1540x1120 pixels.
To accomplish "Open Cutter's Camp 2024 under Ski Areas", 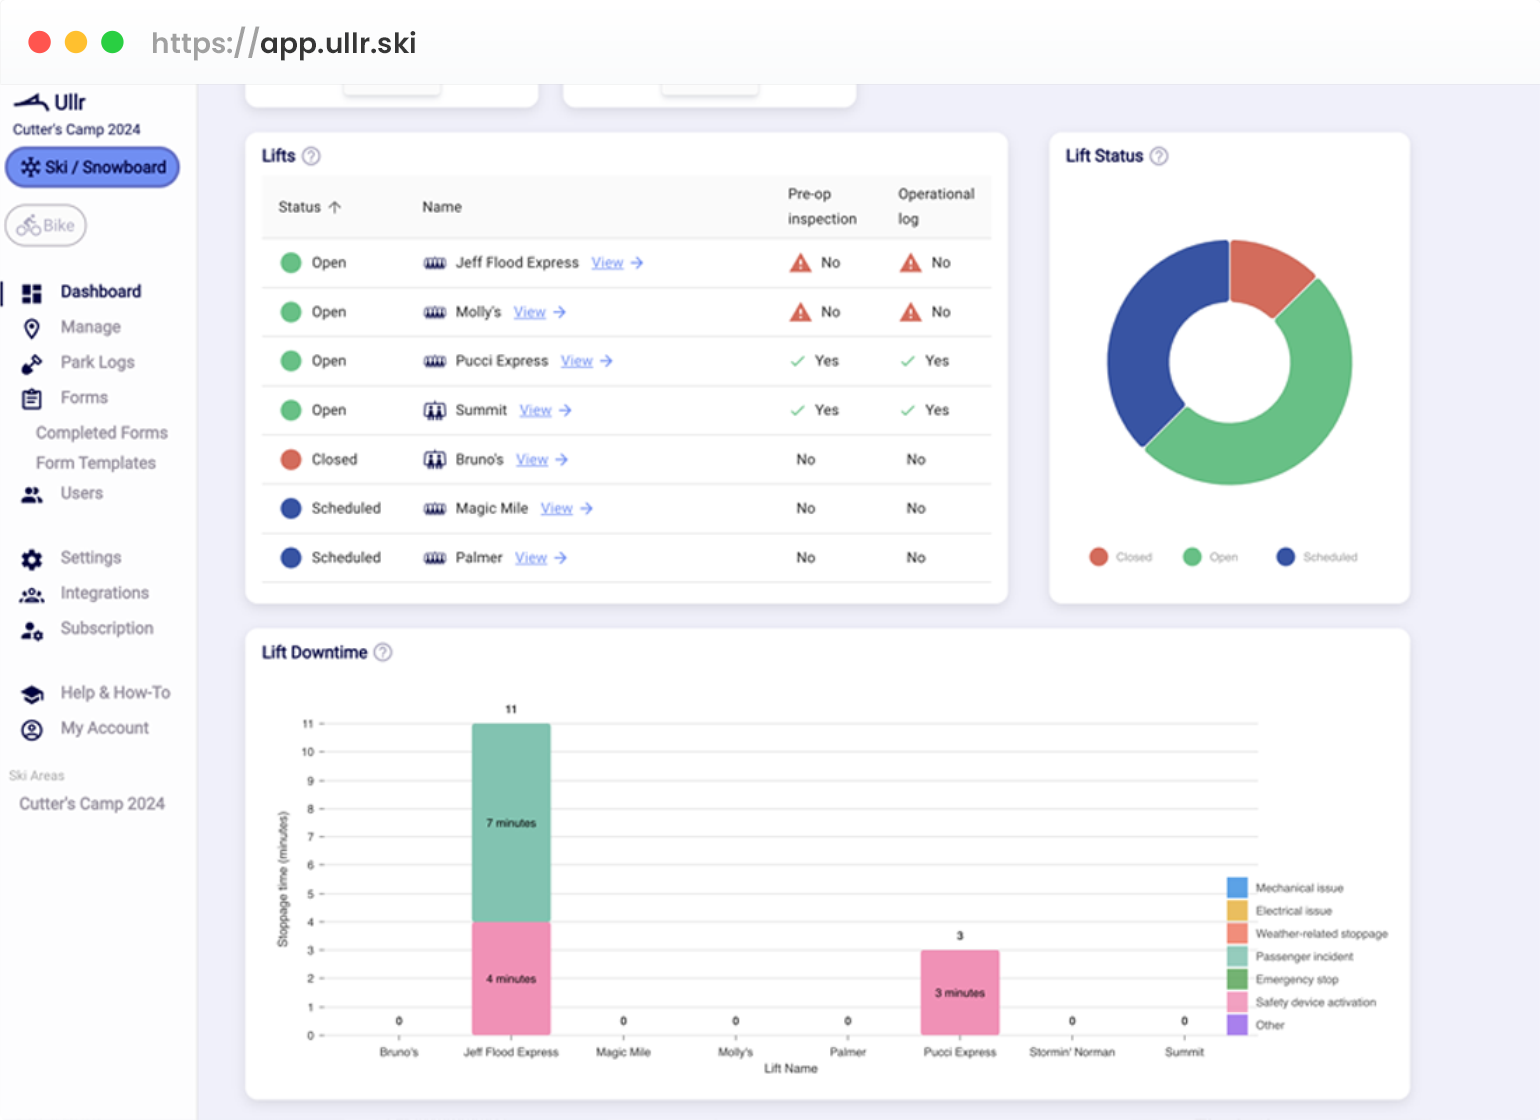I will 92,804.
